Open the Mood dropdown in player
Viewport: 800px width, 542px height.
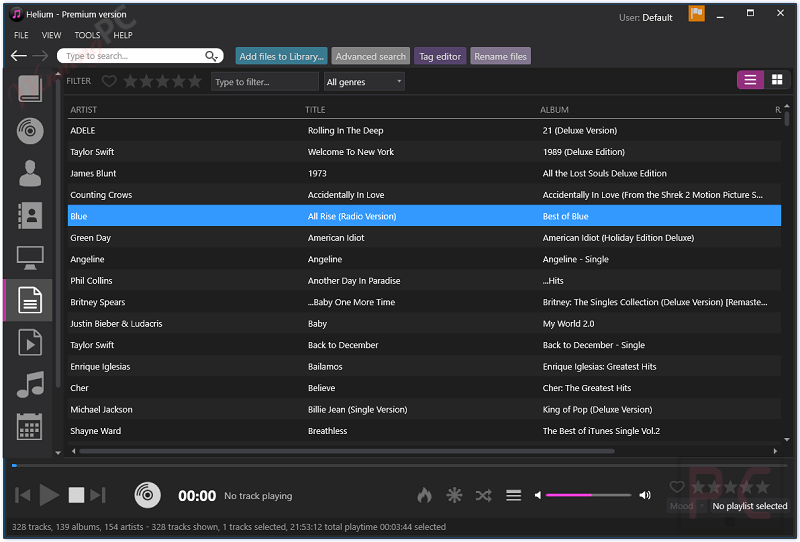click(687, 506)
